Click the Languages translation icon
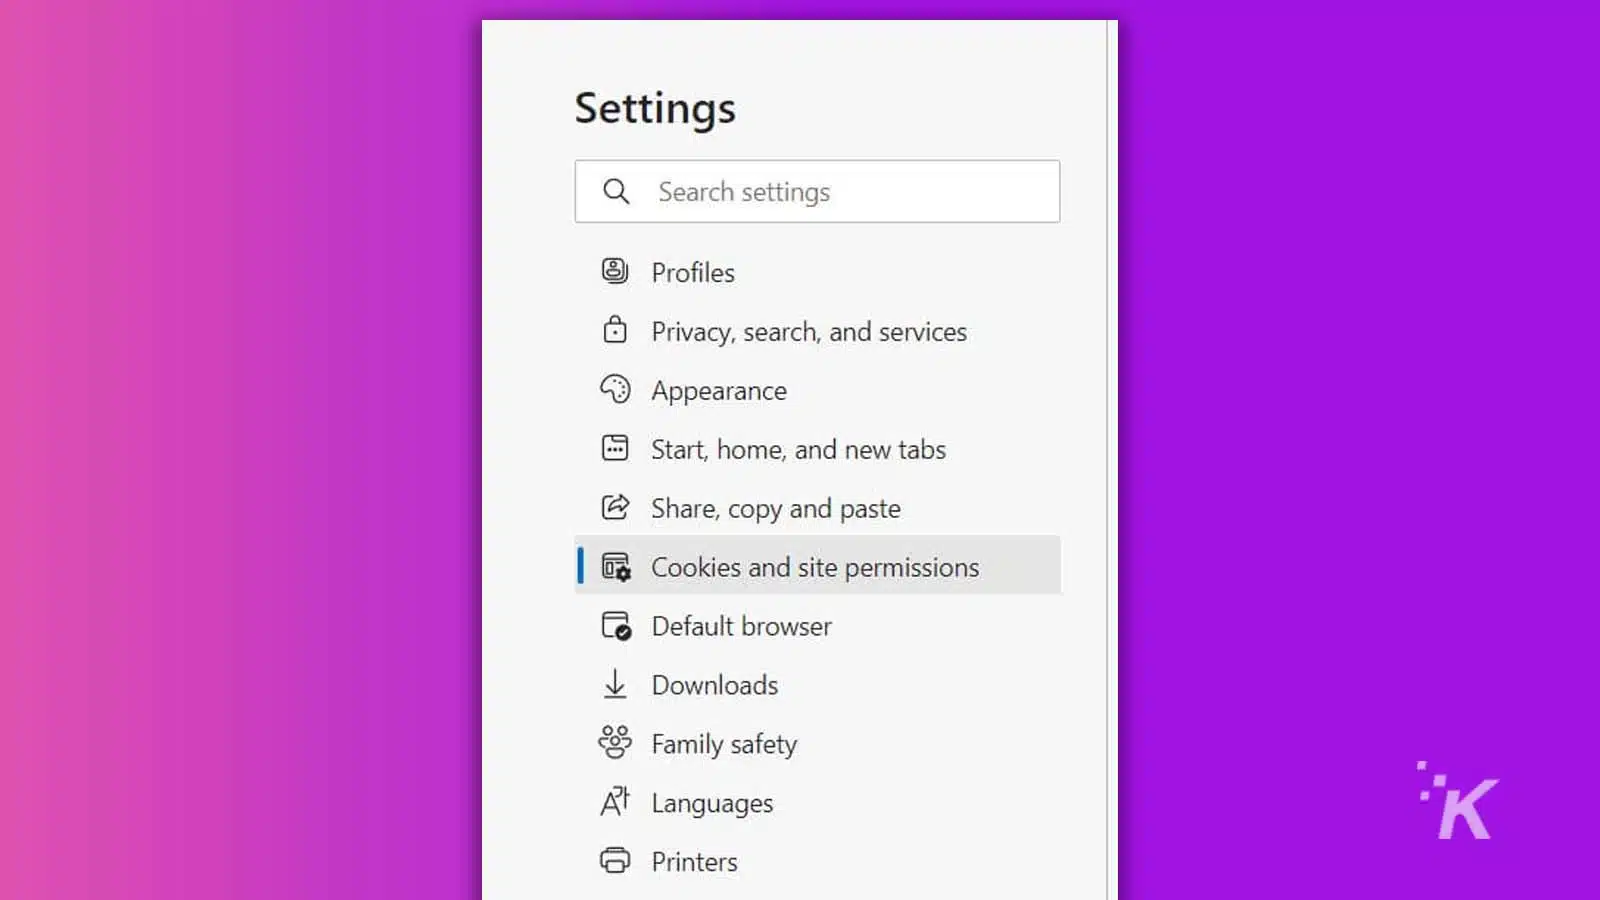The image size is (1600, 900). point(615,802)
